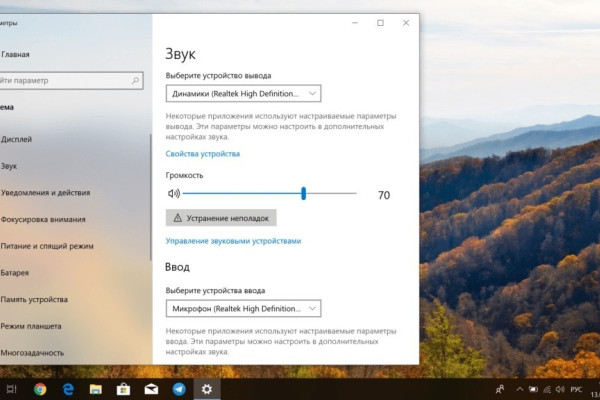Click the speaker icon beside the volume slider

point(173,194)
